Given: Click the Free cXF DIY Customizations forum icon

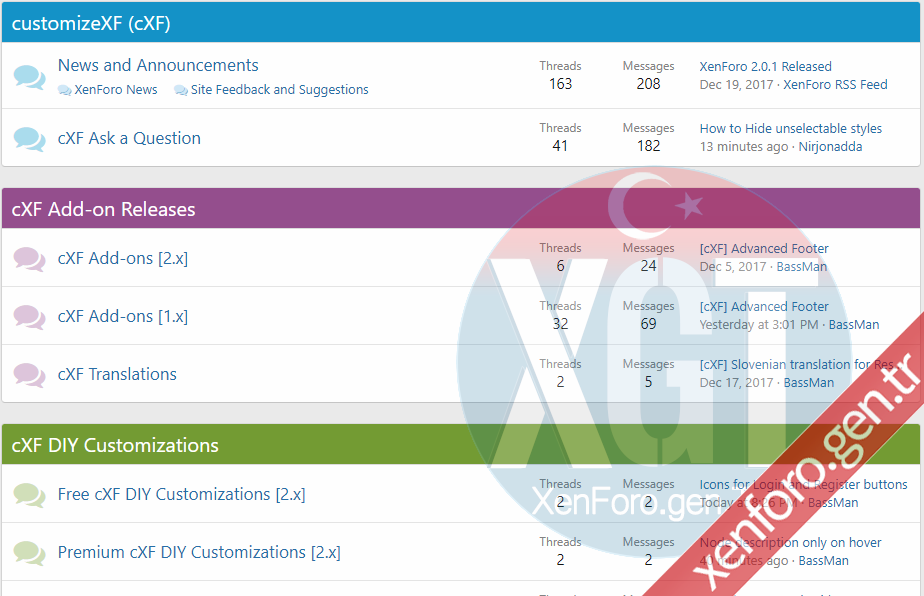Looking at the screenshot, I should (x=29, y=495).
